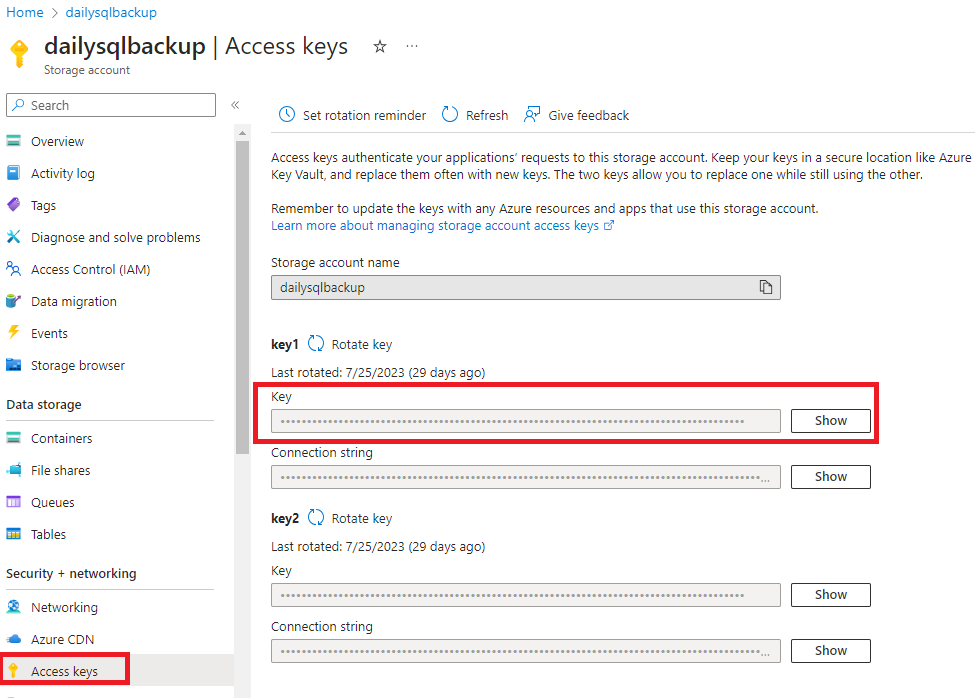Click the sidebar vertical scrollbar thumb
Screen dimensions: 975x698
(x=243, y=297)
